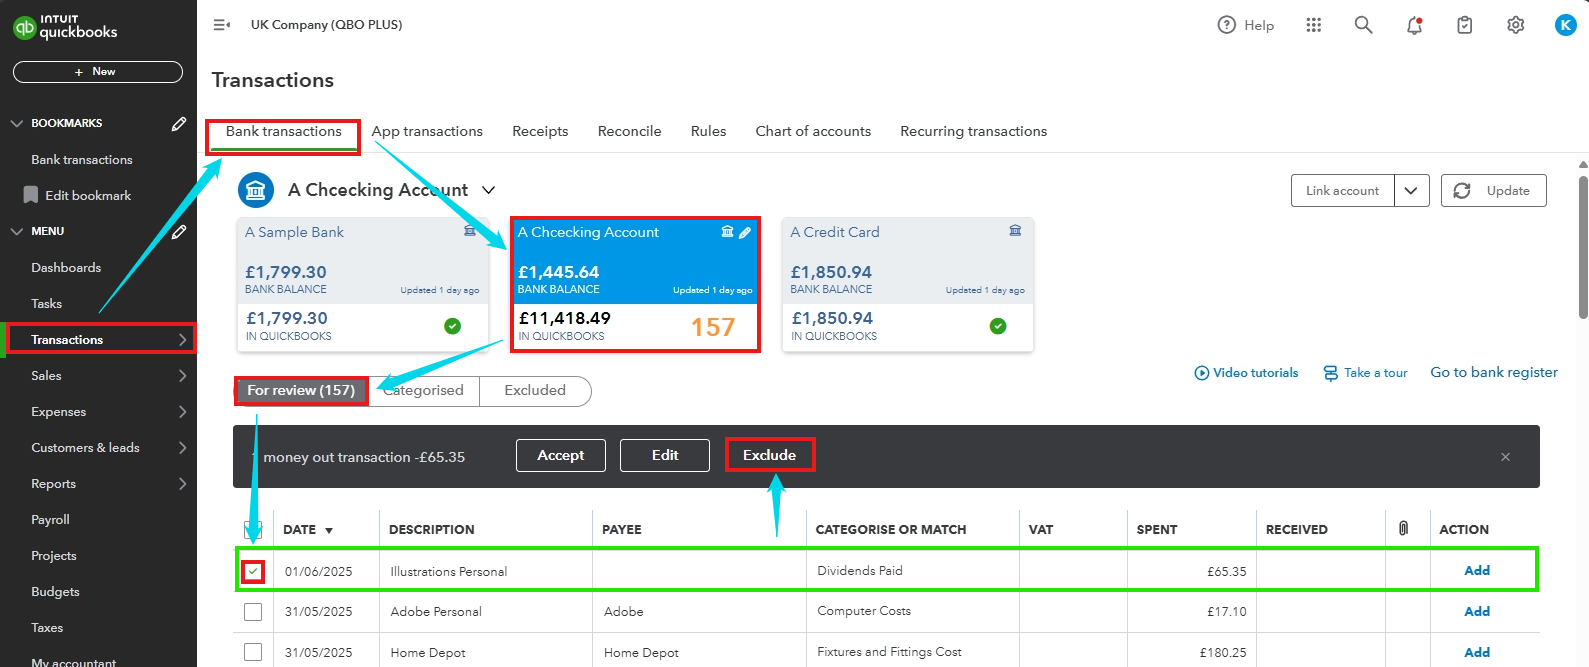Open the Chart of accounts tab
1589x667 pixels.
click(812, 131)
